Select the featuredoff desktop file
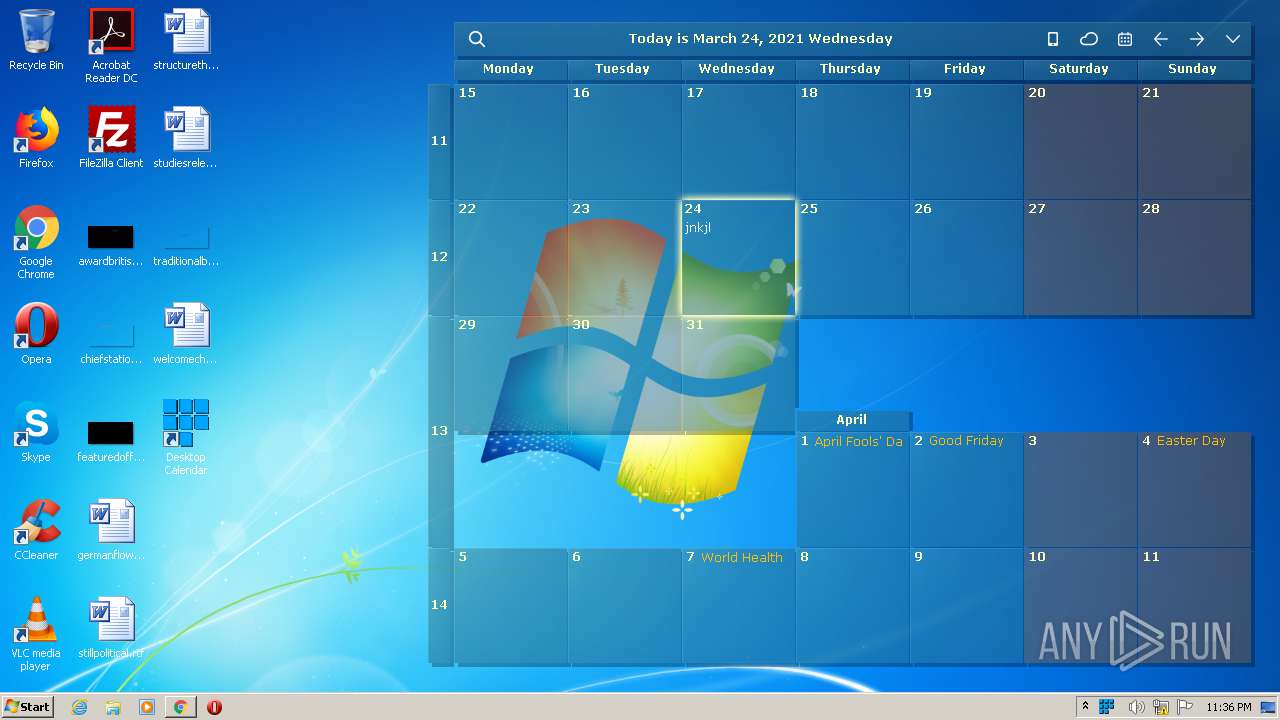 [111, 442]
